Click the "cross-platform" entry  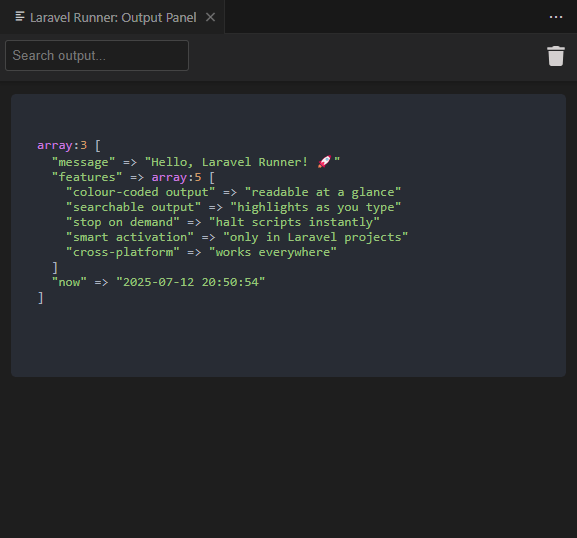pyautogui.click(x=201, y=252)
